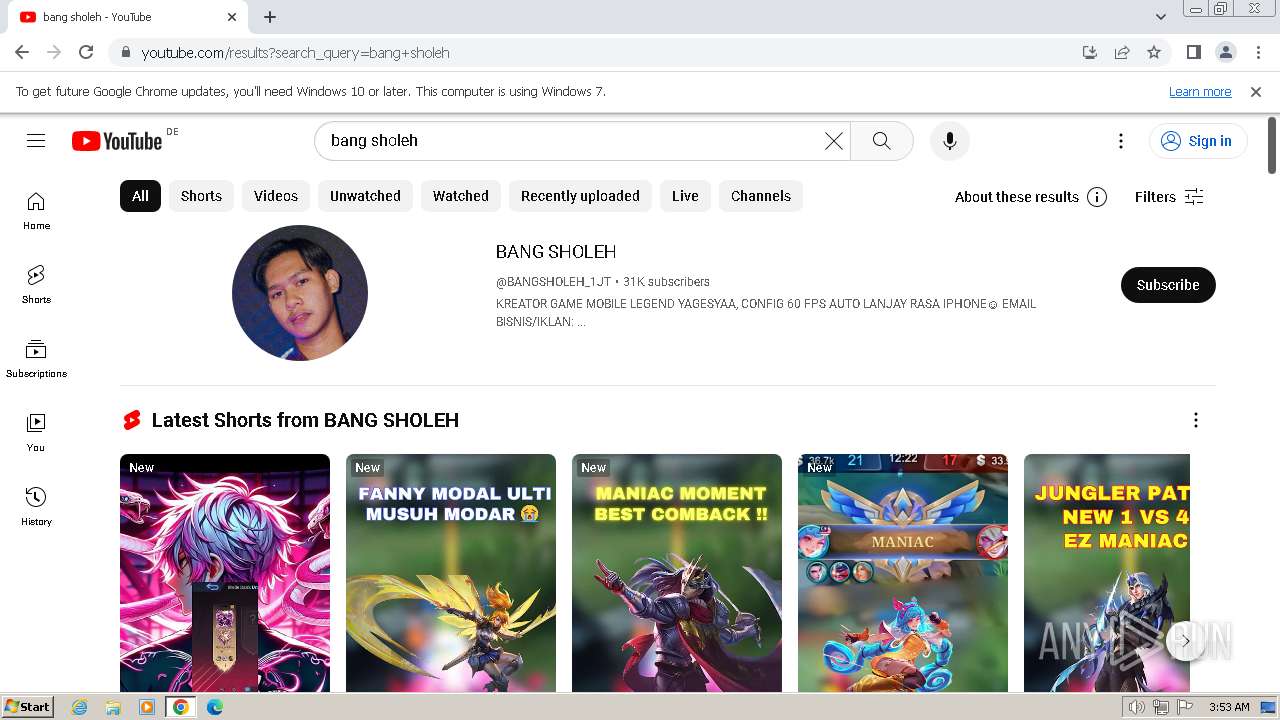The height and width of the screenshot is (720, 1280).
Task: Focus the YouTube search box
Action: [570, 141]
